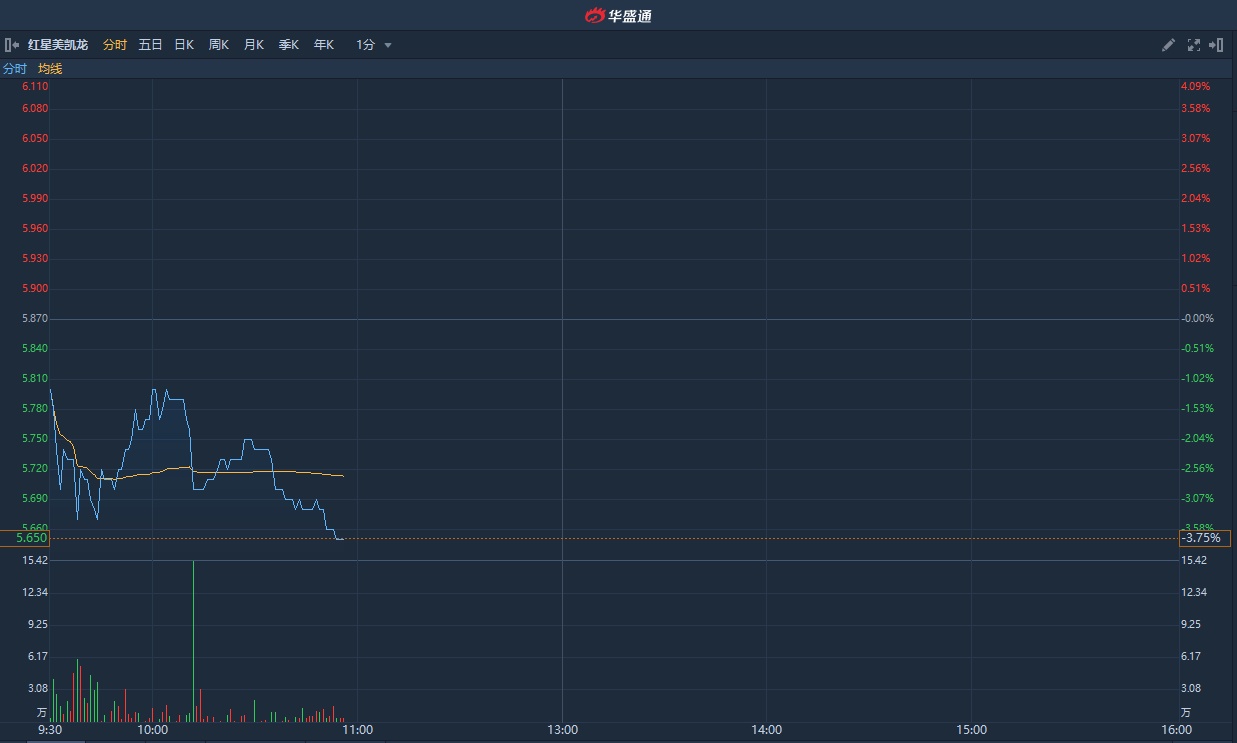Click the 5.650 current price label
The image size is (1237, 743).
[x=25, y=538]
